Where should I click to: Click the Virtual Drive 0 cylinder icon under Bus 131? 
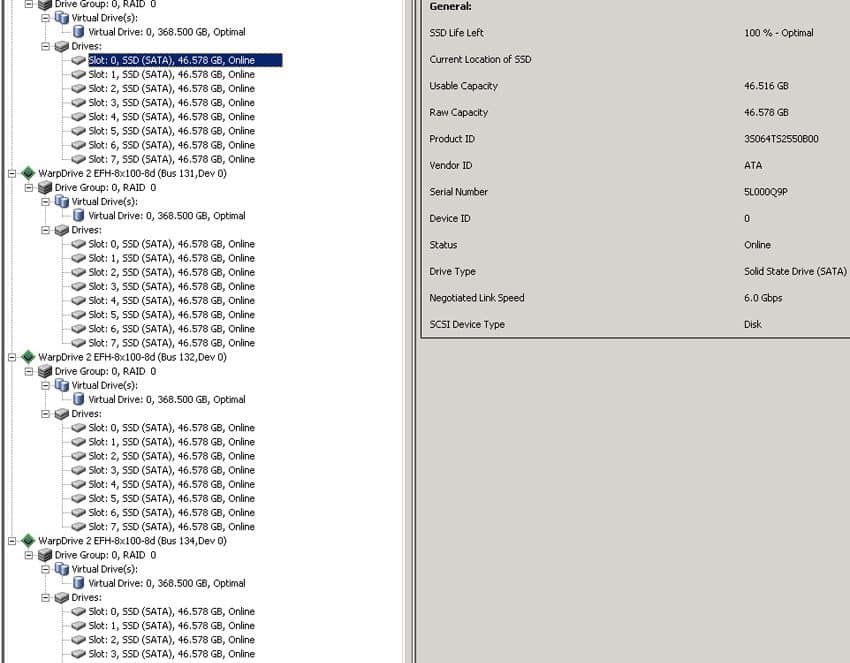coord(79,216)
